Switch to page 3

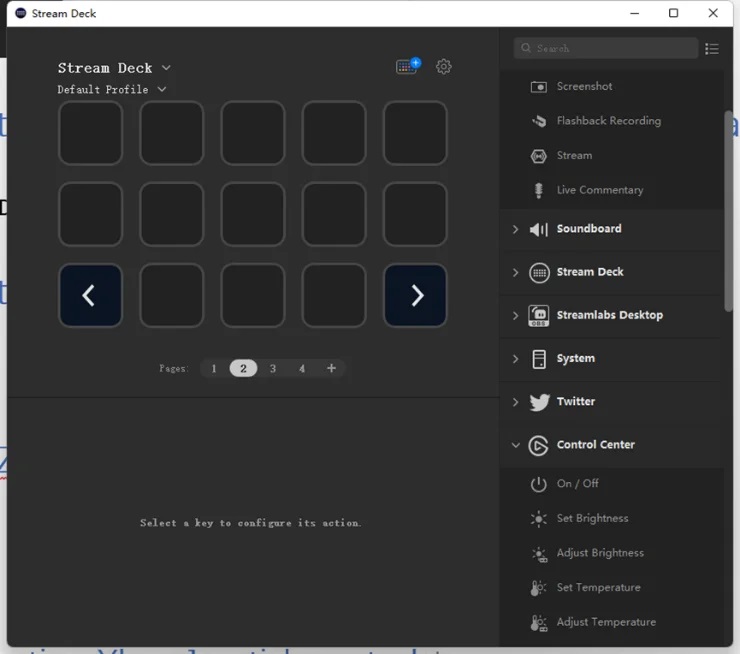coord(273,369)
